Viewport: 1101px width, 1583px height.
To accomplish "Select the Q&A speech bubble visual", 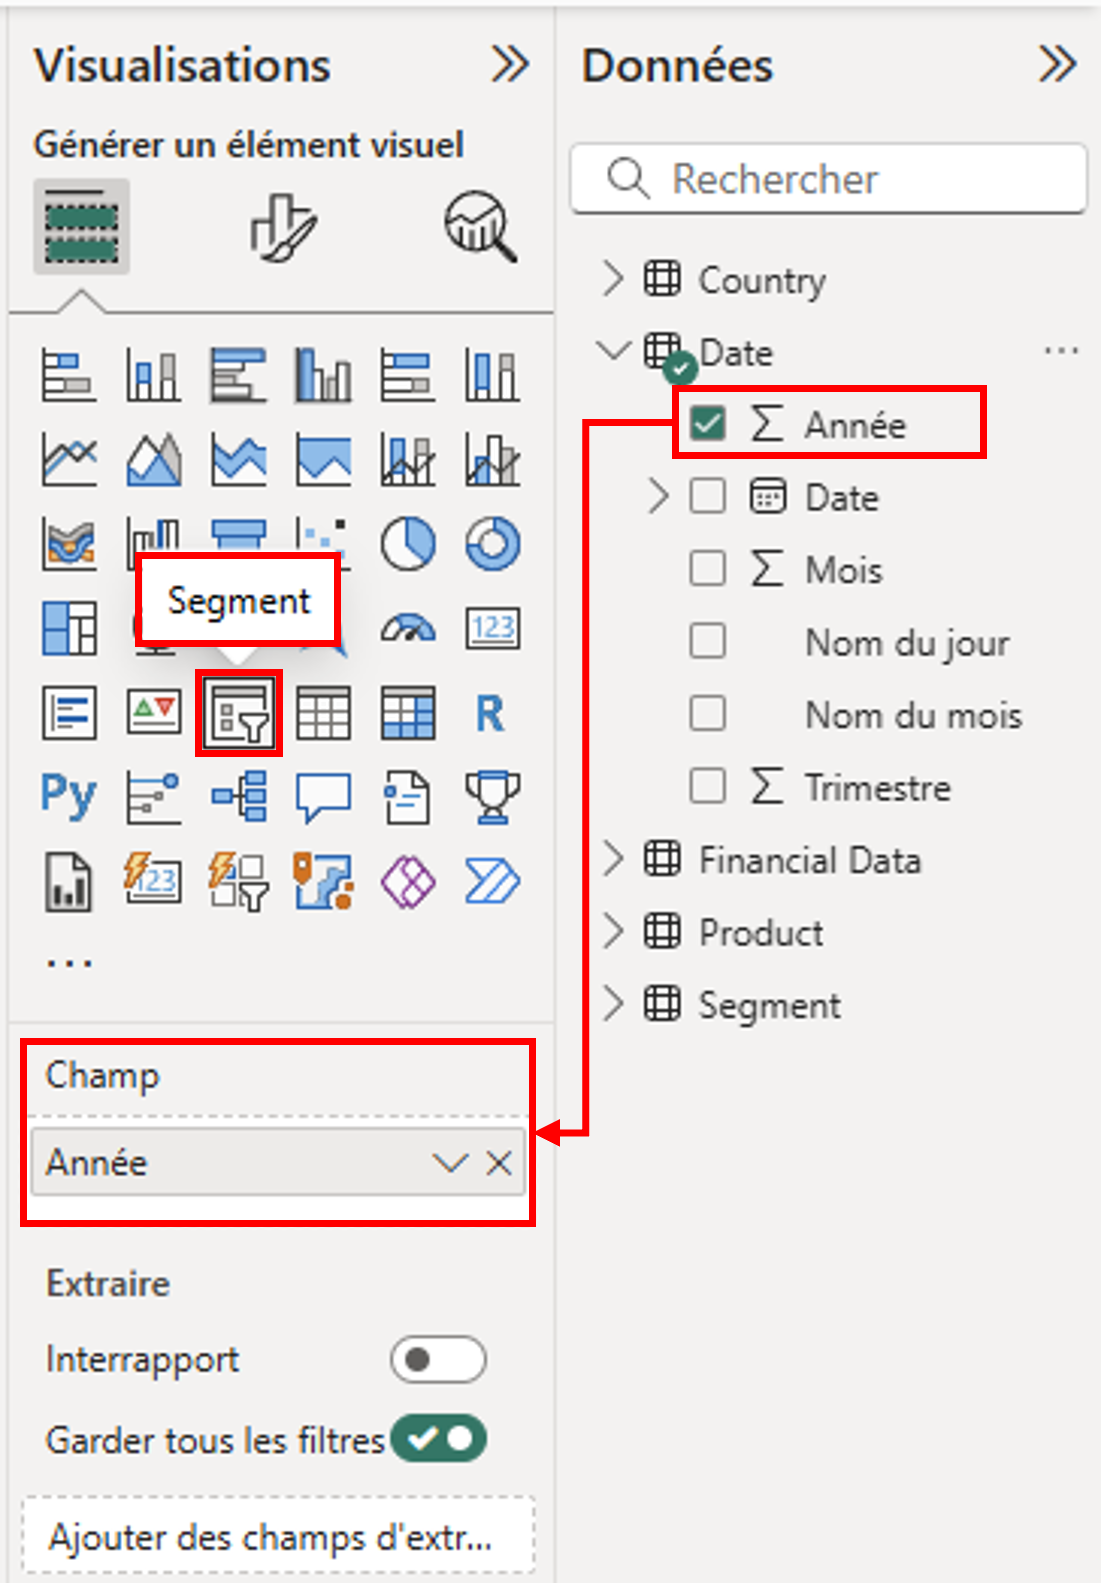I will point(323,798).
